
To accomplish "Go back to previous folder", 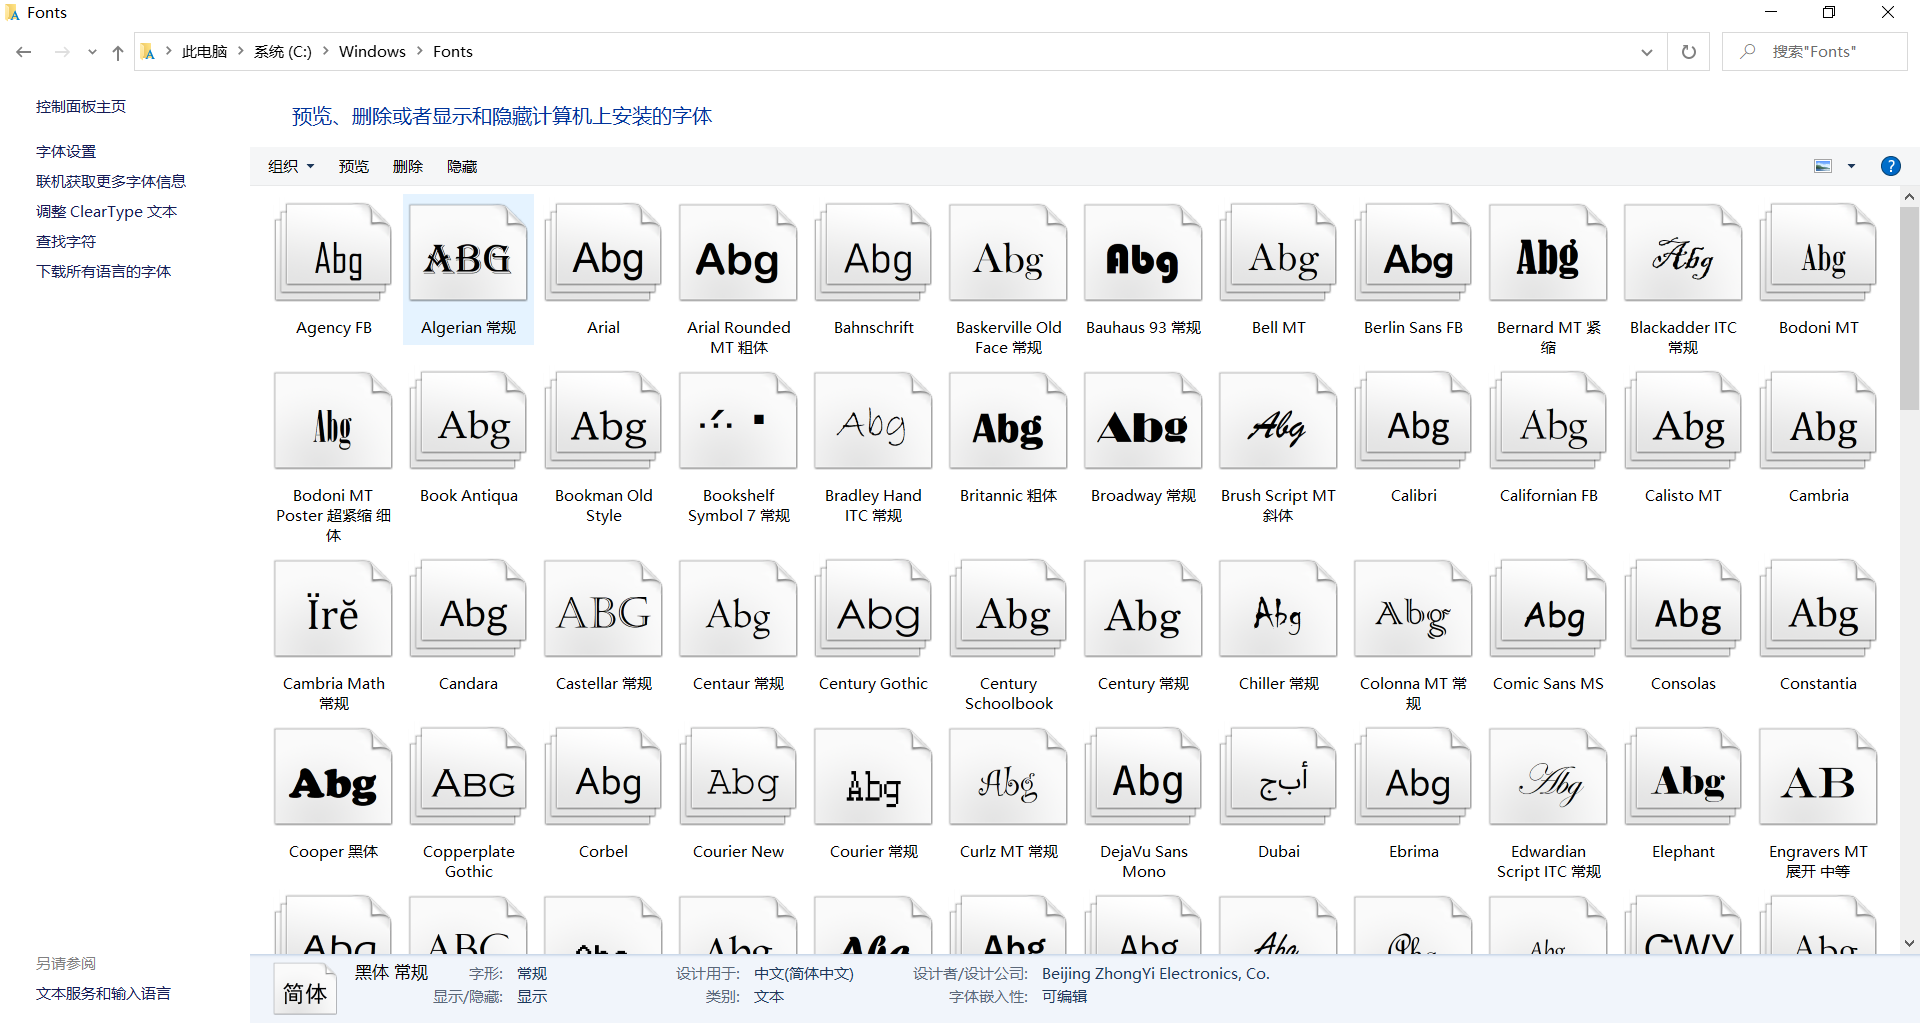I will coord(24,52).
